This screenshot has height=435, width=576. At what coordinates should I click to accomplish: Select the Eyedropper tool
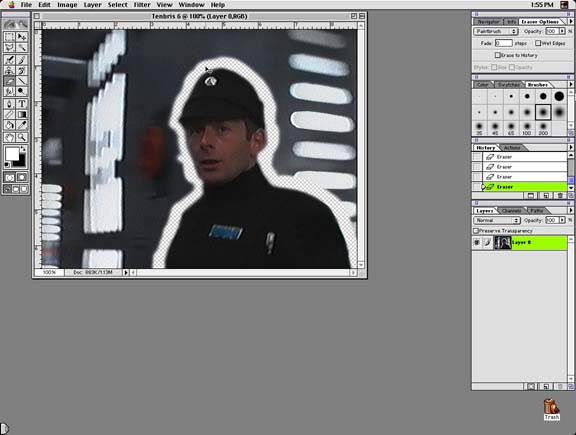[x=22, y=125]
